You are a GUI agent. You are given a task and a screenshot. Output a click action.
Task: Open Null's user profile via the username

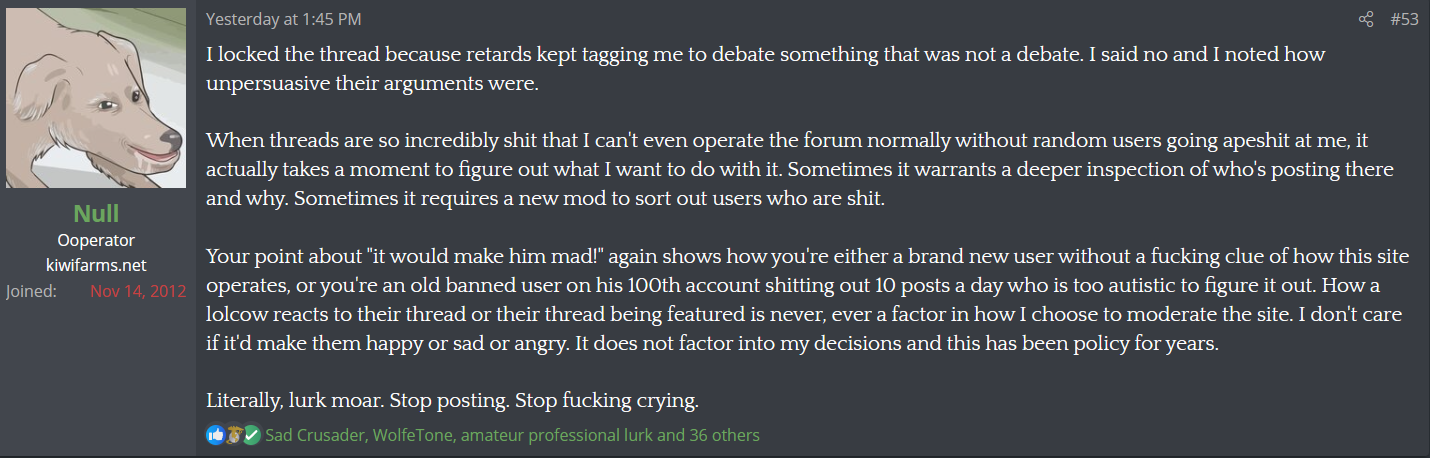(96, 214)
